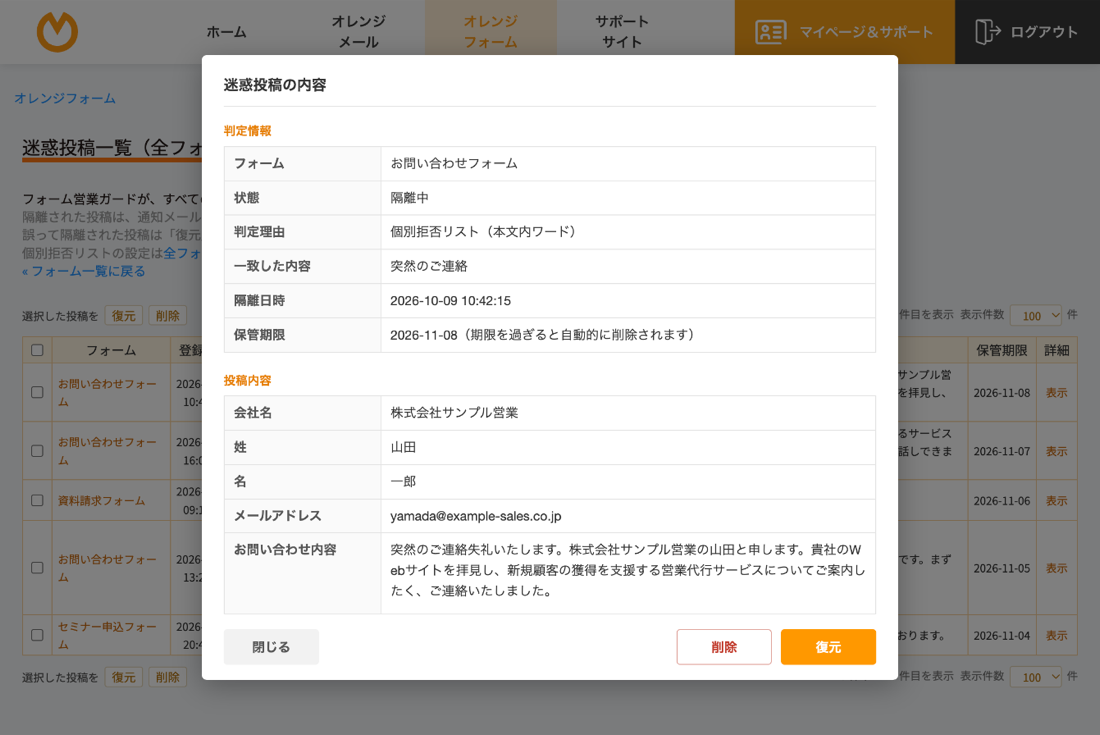Open the オレンジメール menu item

click(358, 32)
